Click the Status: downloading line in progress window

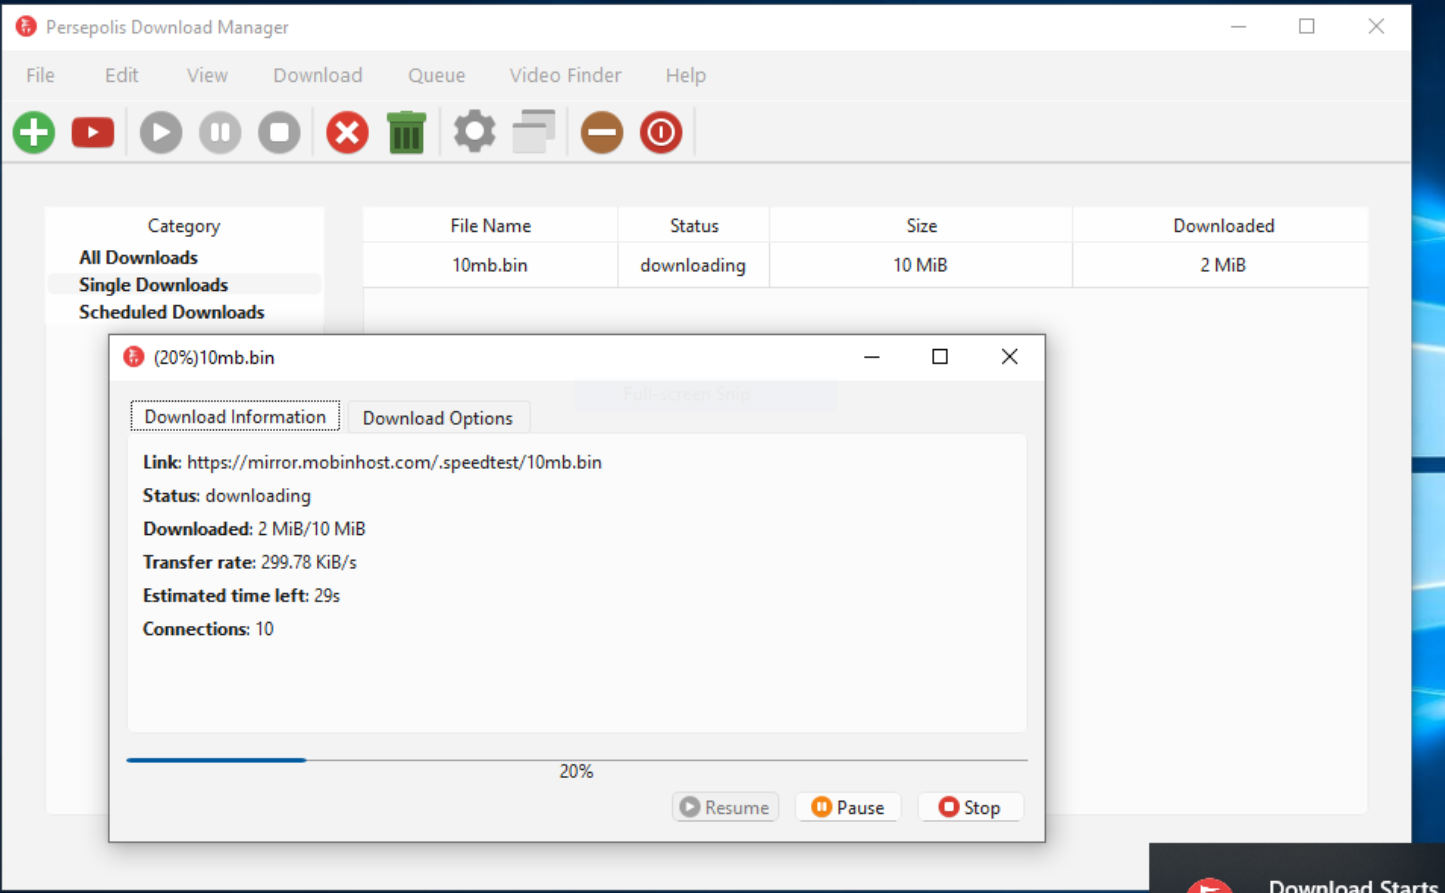coord(227,495)
